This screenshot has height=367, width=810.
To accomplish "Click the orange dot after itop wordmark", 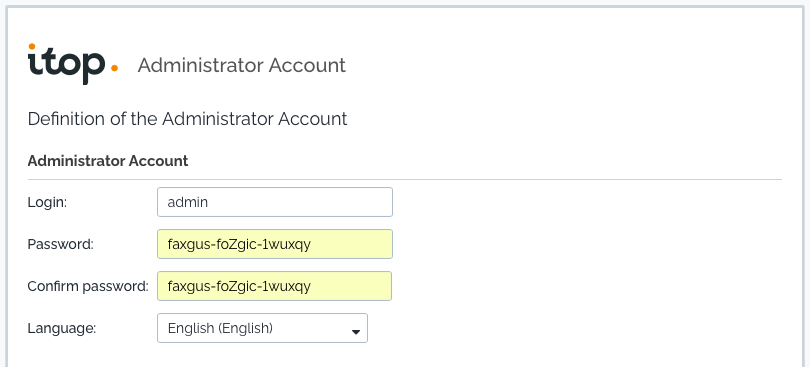I will coord(114,68).
